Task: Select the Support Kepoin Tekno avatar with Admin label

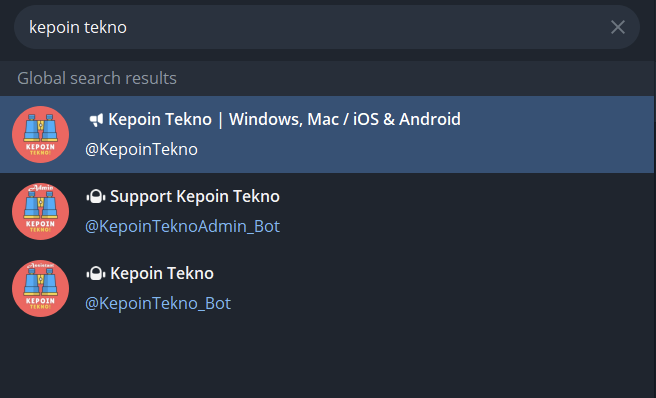Action: [x=41, y=211]
